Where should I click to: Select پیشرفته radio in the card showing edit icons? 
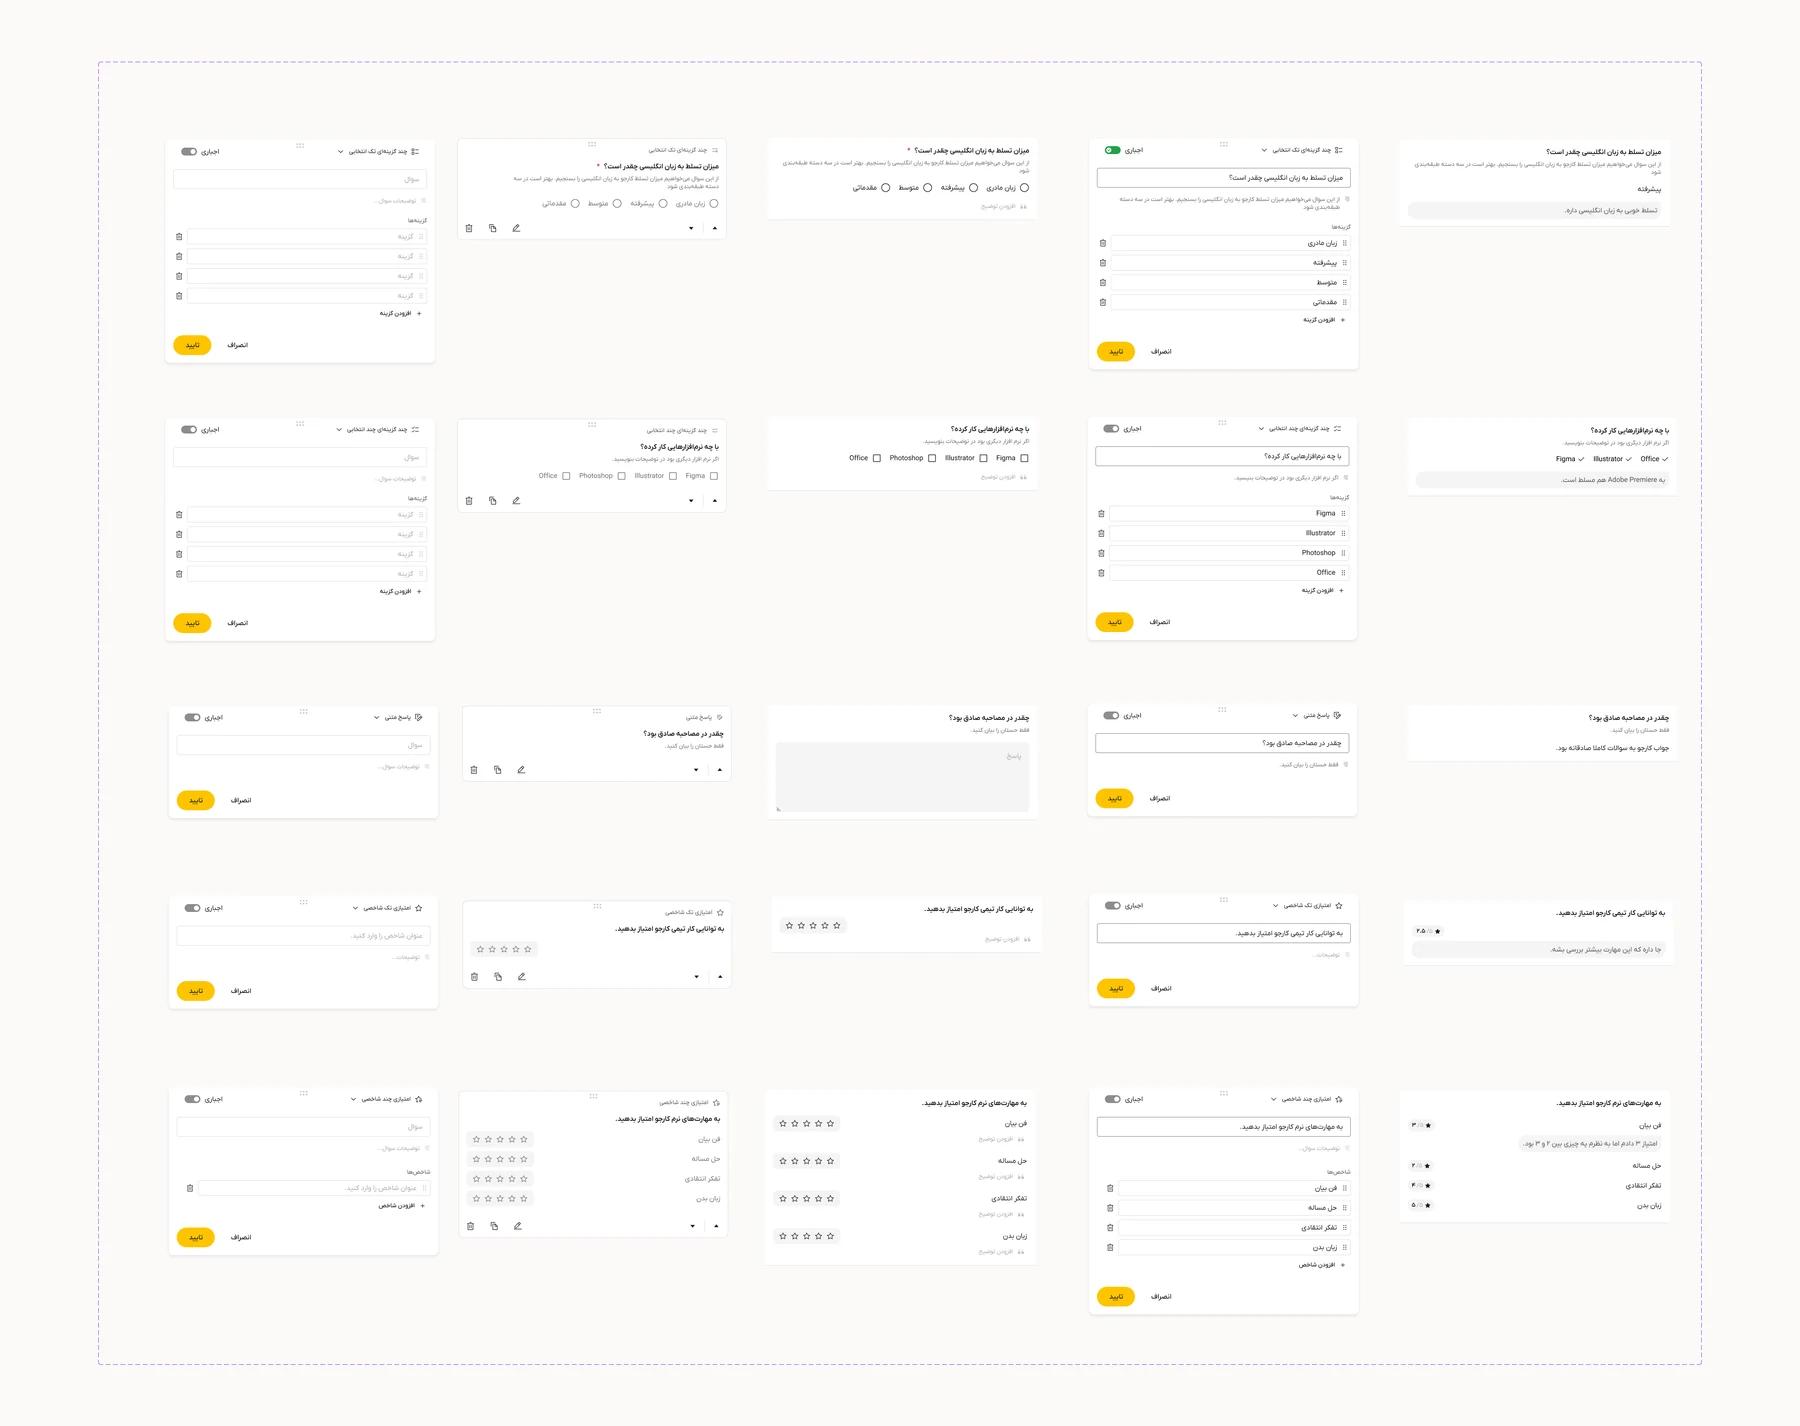663,203
